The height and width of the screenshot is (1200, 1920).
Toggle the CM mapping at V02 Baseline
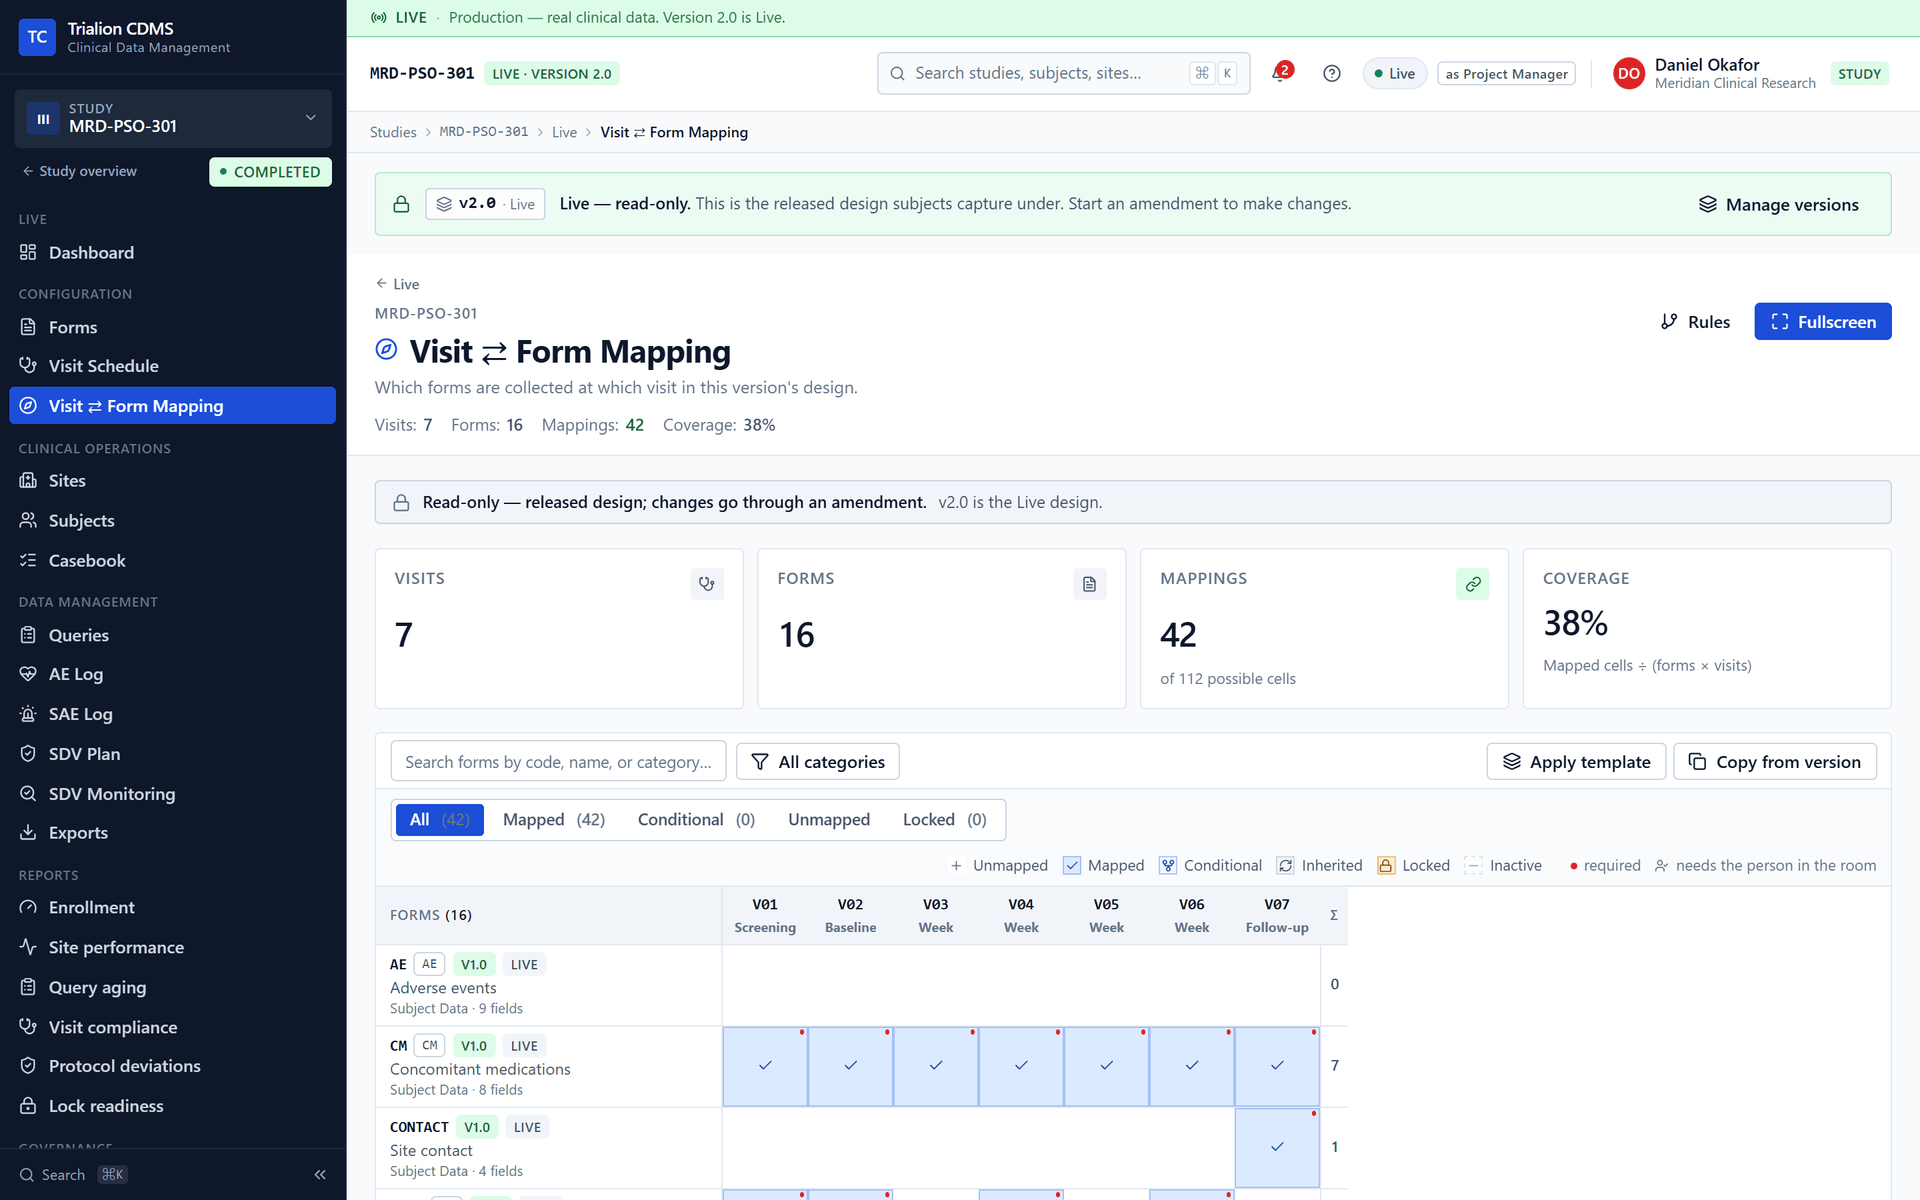coord(850,1066)
